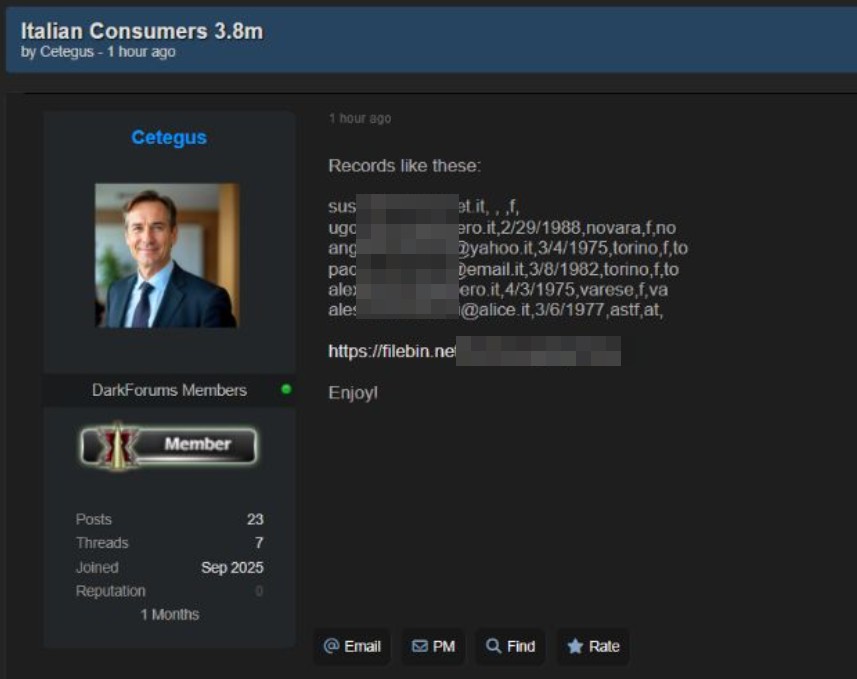The image size is (857, 679).
Task: Click the post timestamp 1 hour ago
Action: tap(360, 118)
